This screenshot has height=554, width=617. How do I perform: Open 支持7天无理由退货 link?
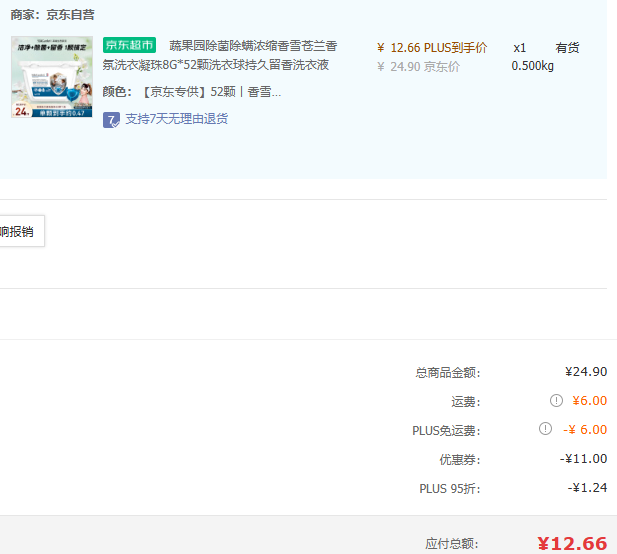point(176,119)
